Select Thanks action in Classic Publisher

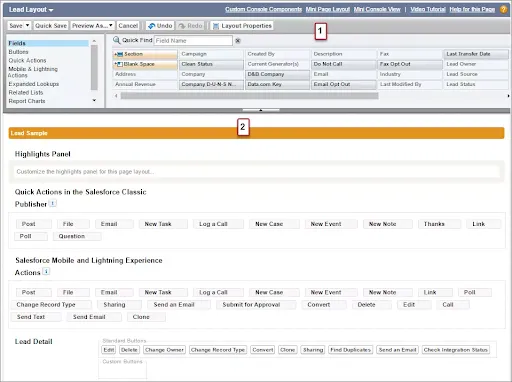click(440, 224)
